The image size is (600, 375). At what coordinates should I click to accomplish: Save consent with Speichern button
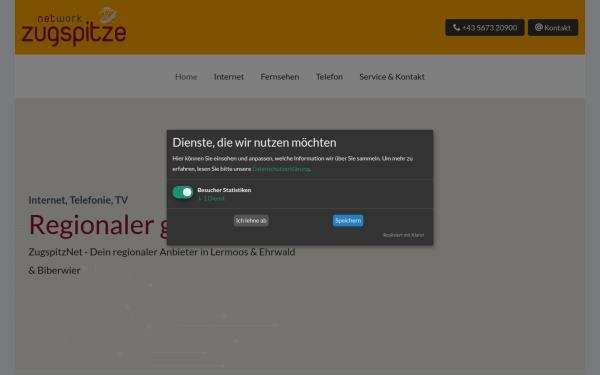pos(348,220)
